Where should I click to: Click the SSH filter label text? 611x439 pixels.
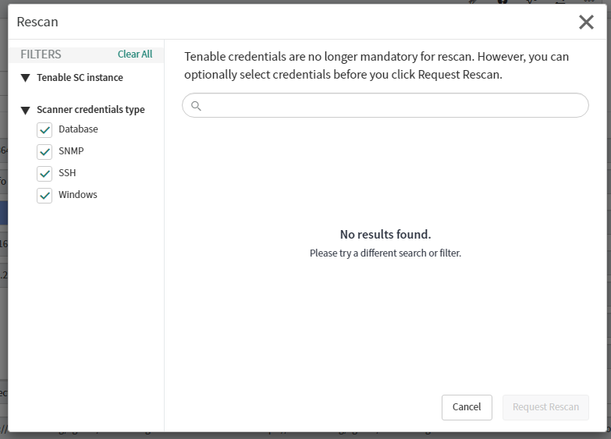[67, 173]
